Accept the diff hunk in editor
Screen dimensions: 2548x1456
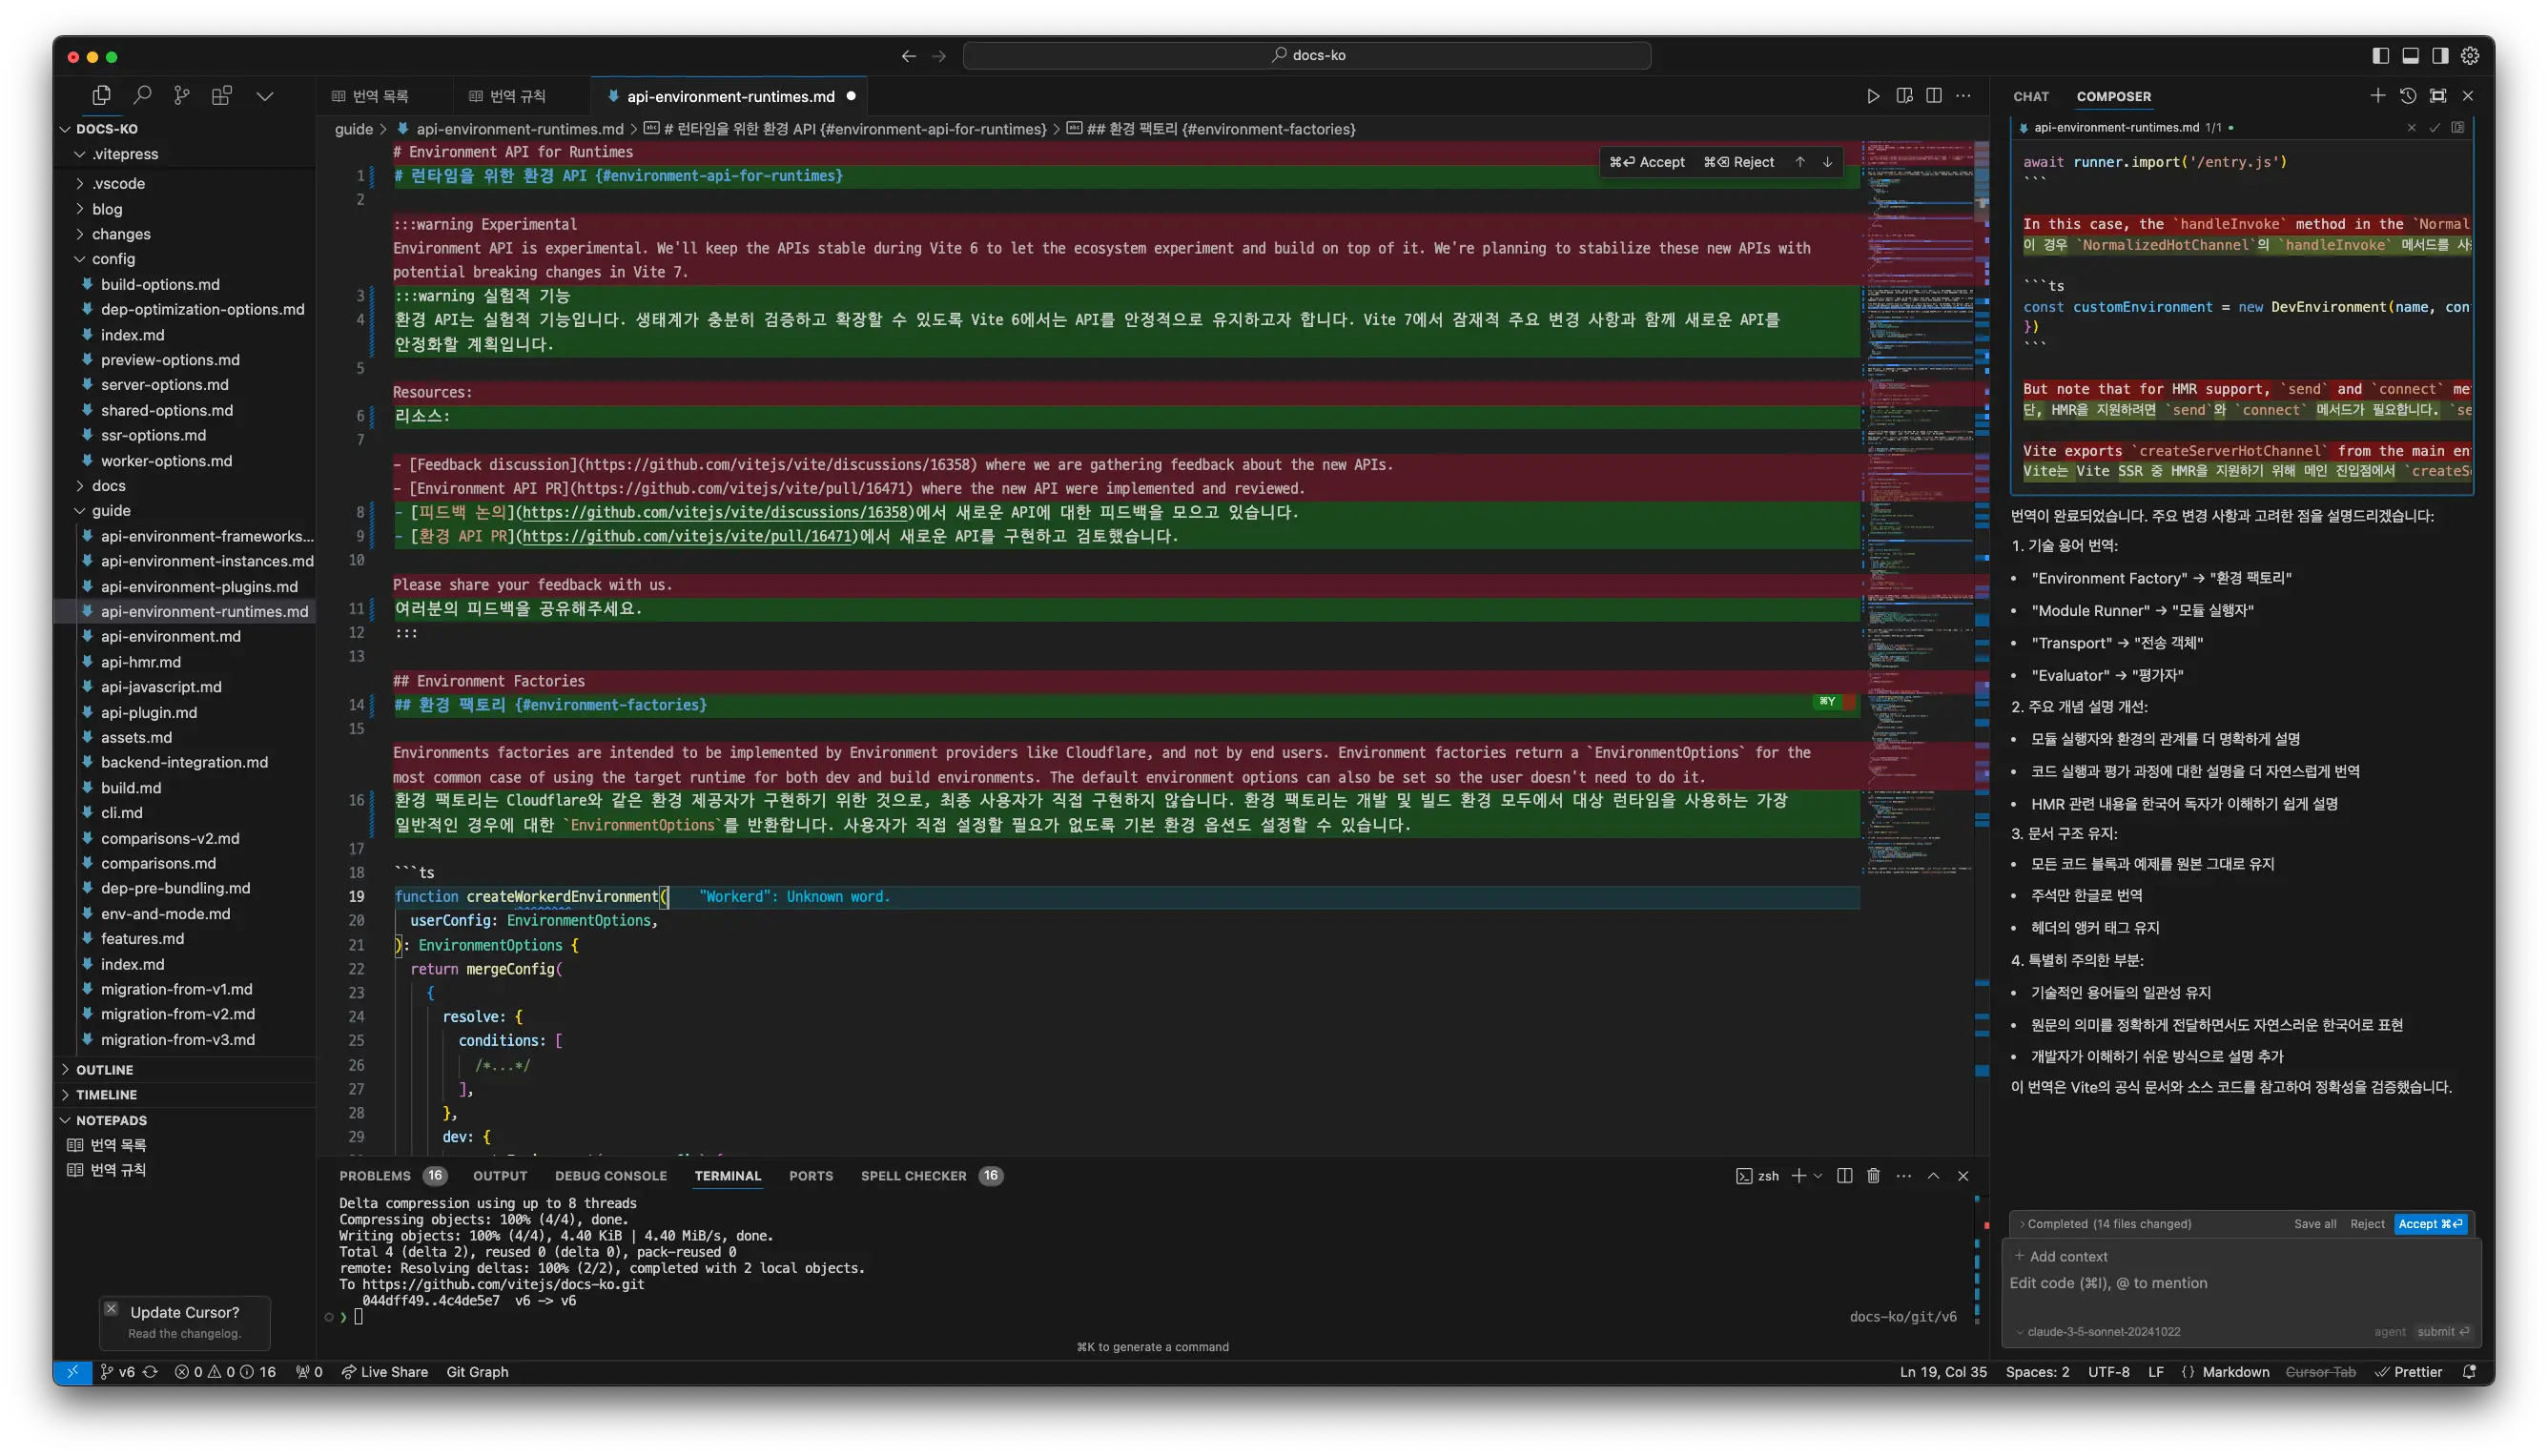tap(1647, 162)
